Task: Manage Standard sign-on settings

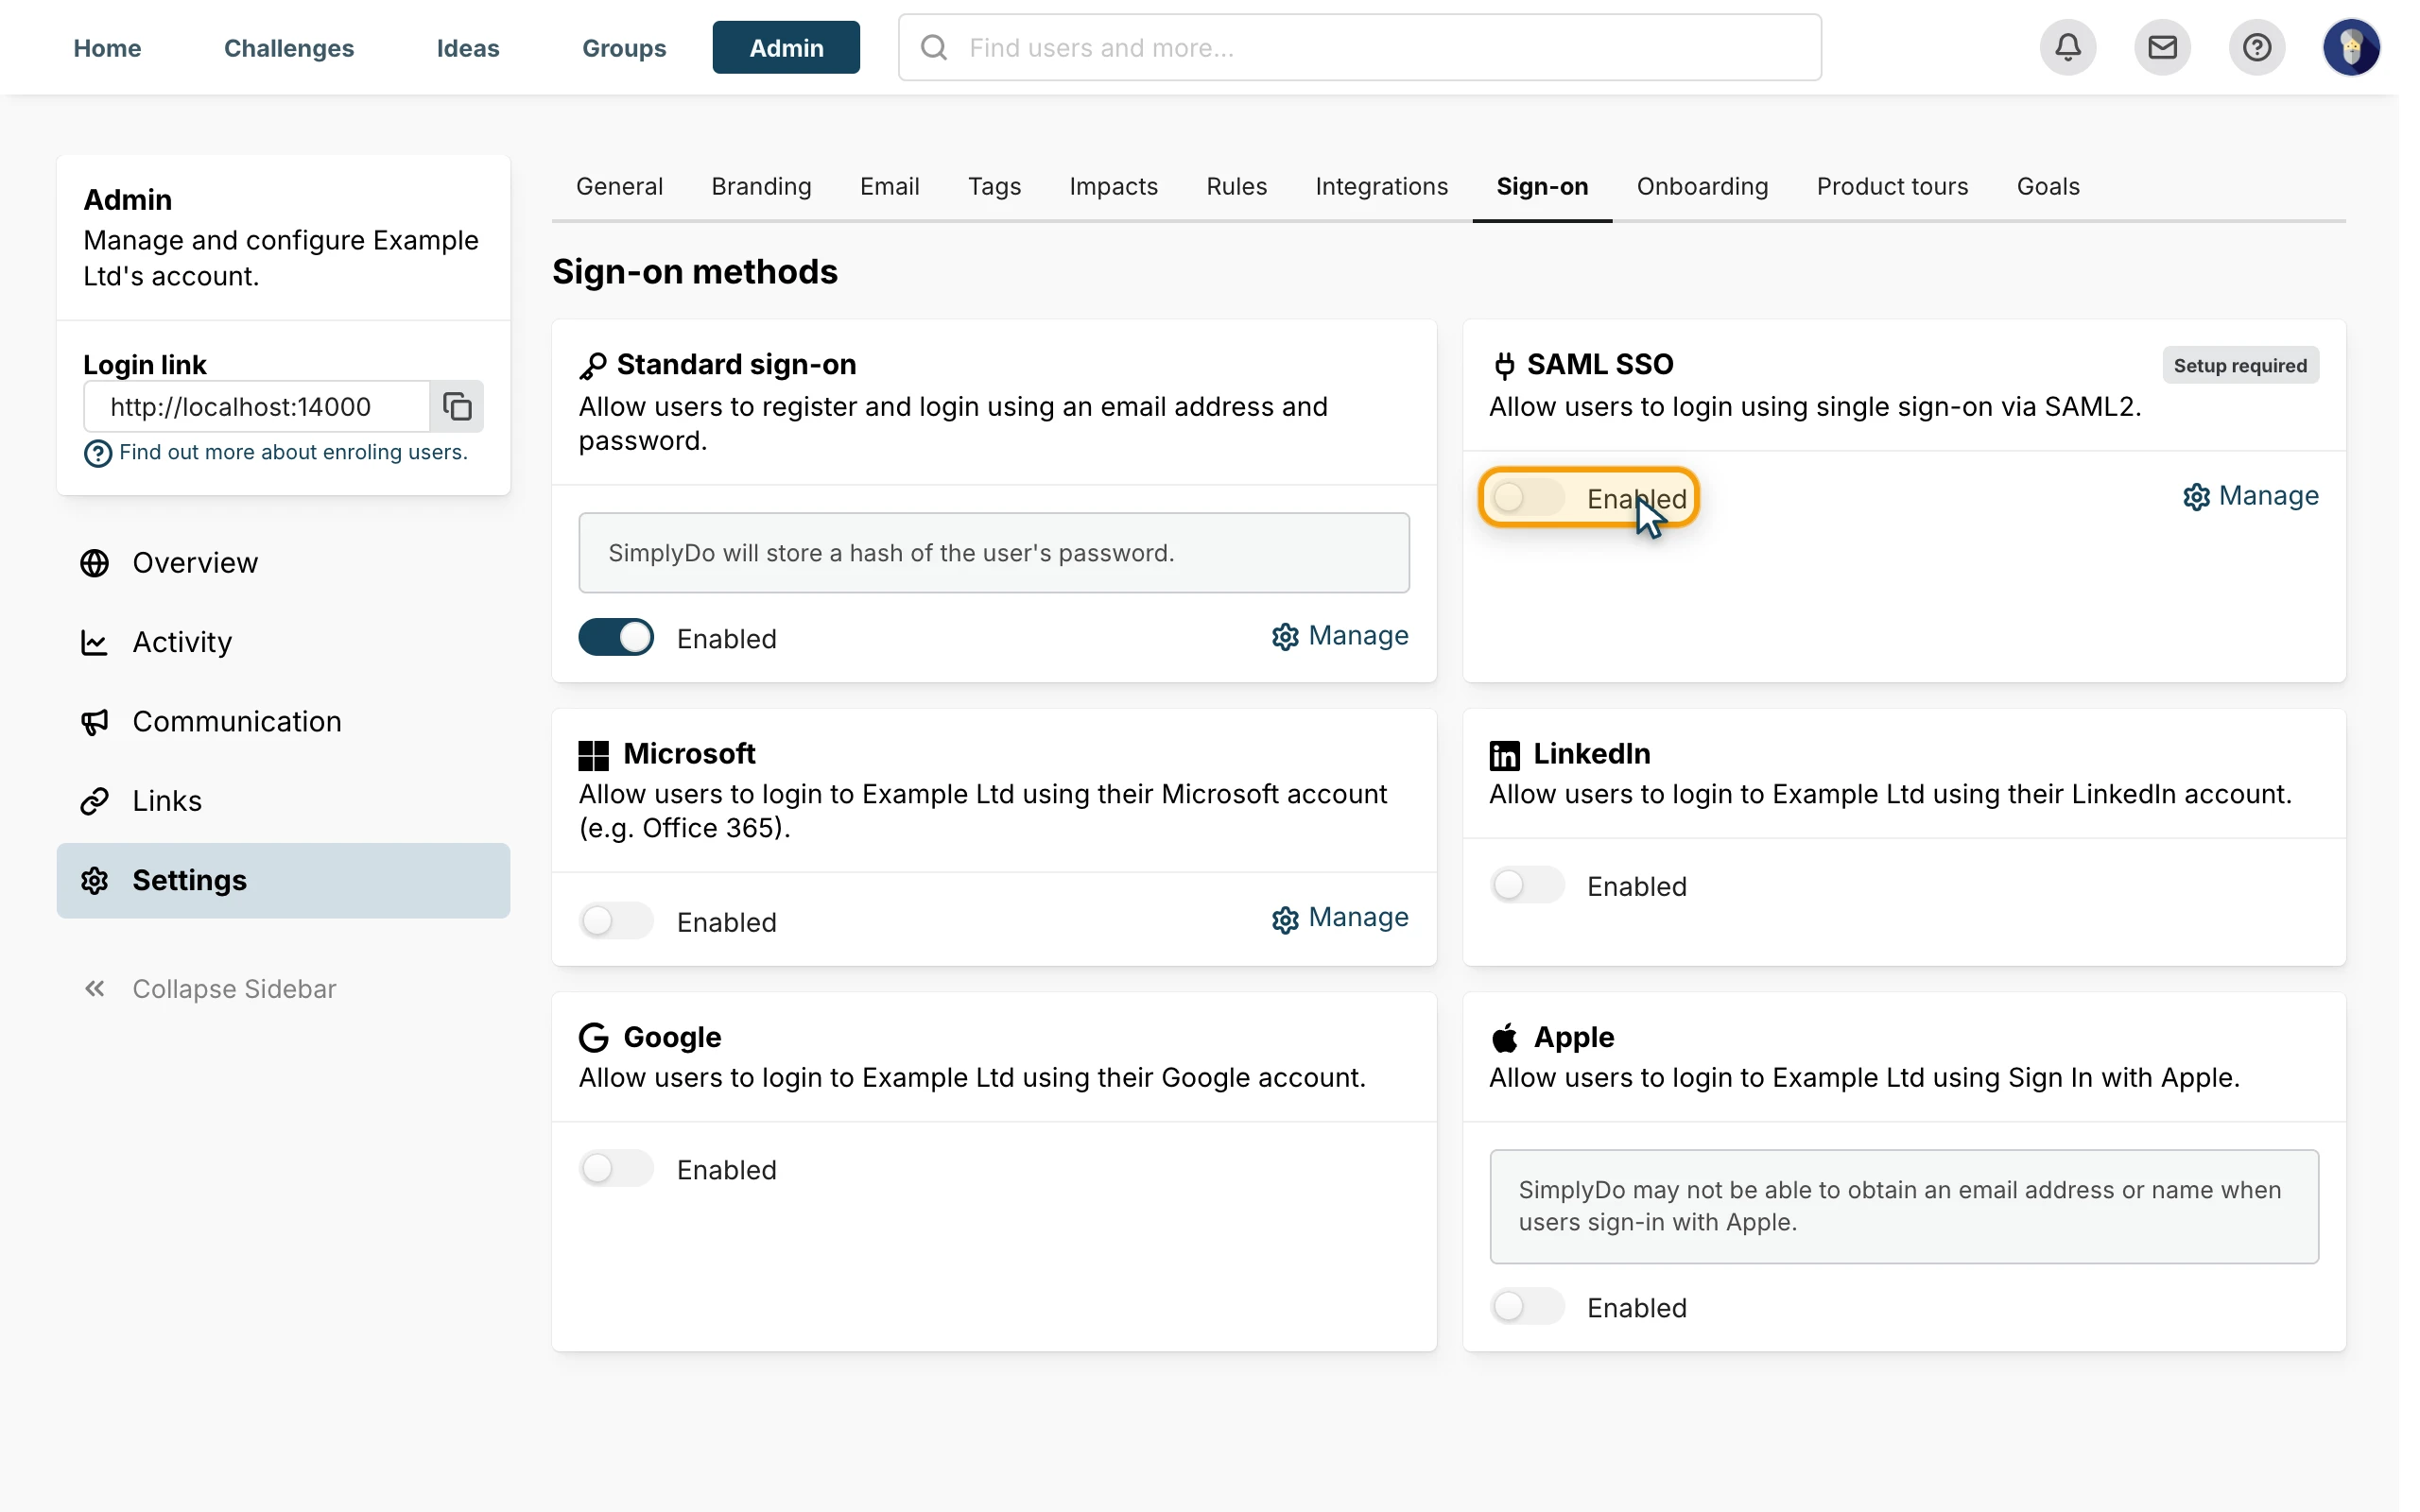Action: (1340, 636)
